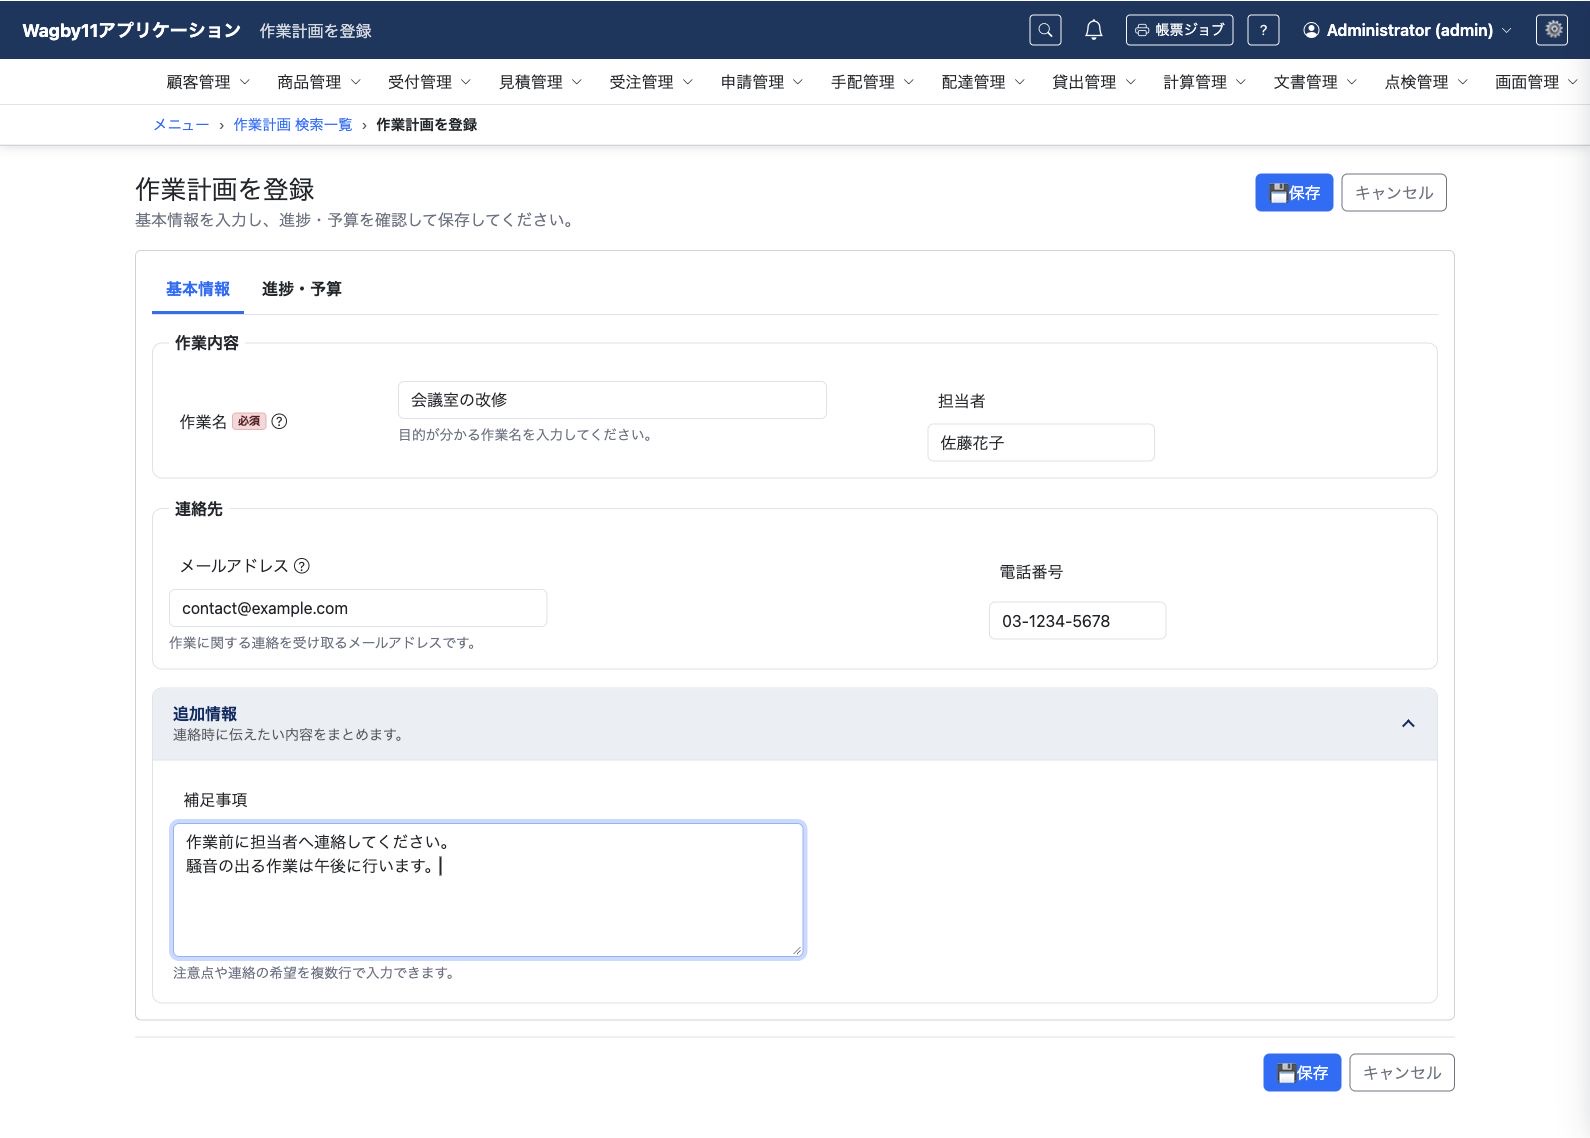Go to 作業計画 検索一覧 breadcrumb link
The image size is (1590, 1138).
pyautogui.click(x=293, y=125)
